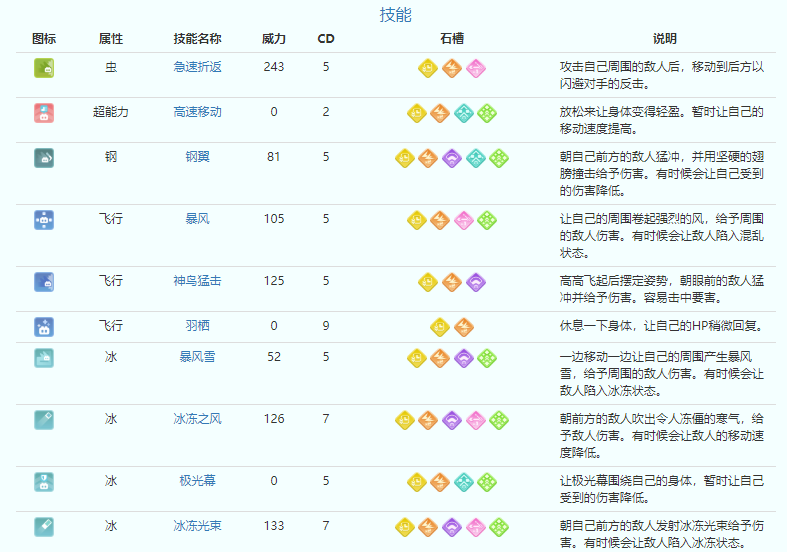
Task: Click the 技能名称 column header
Action: tap(197, 39)
